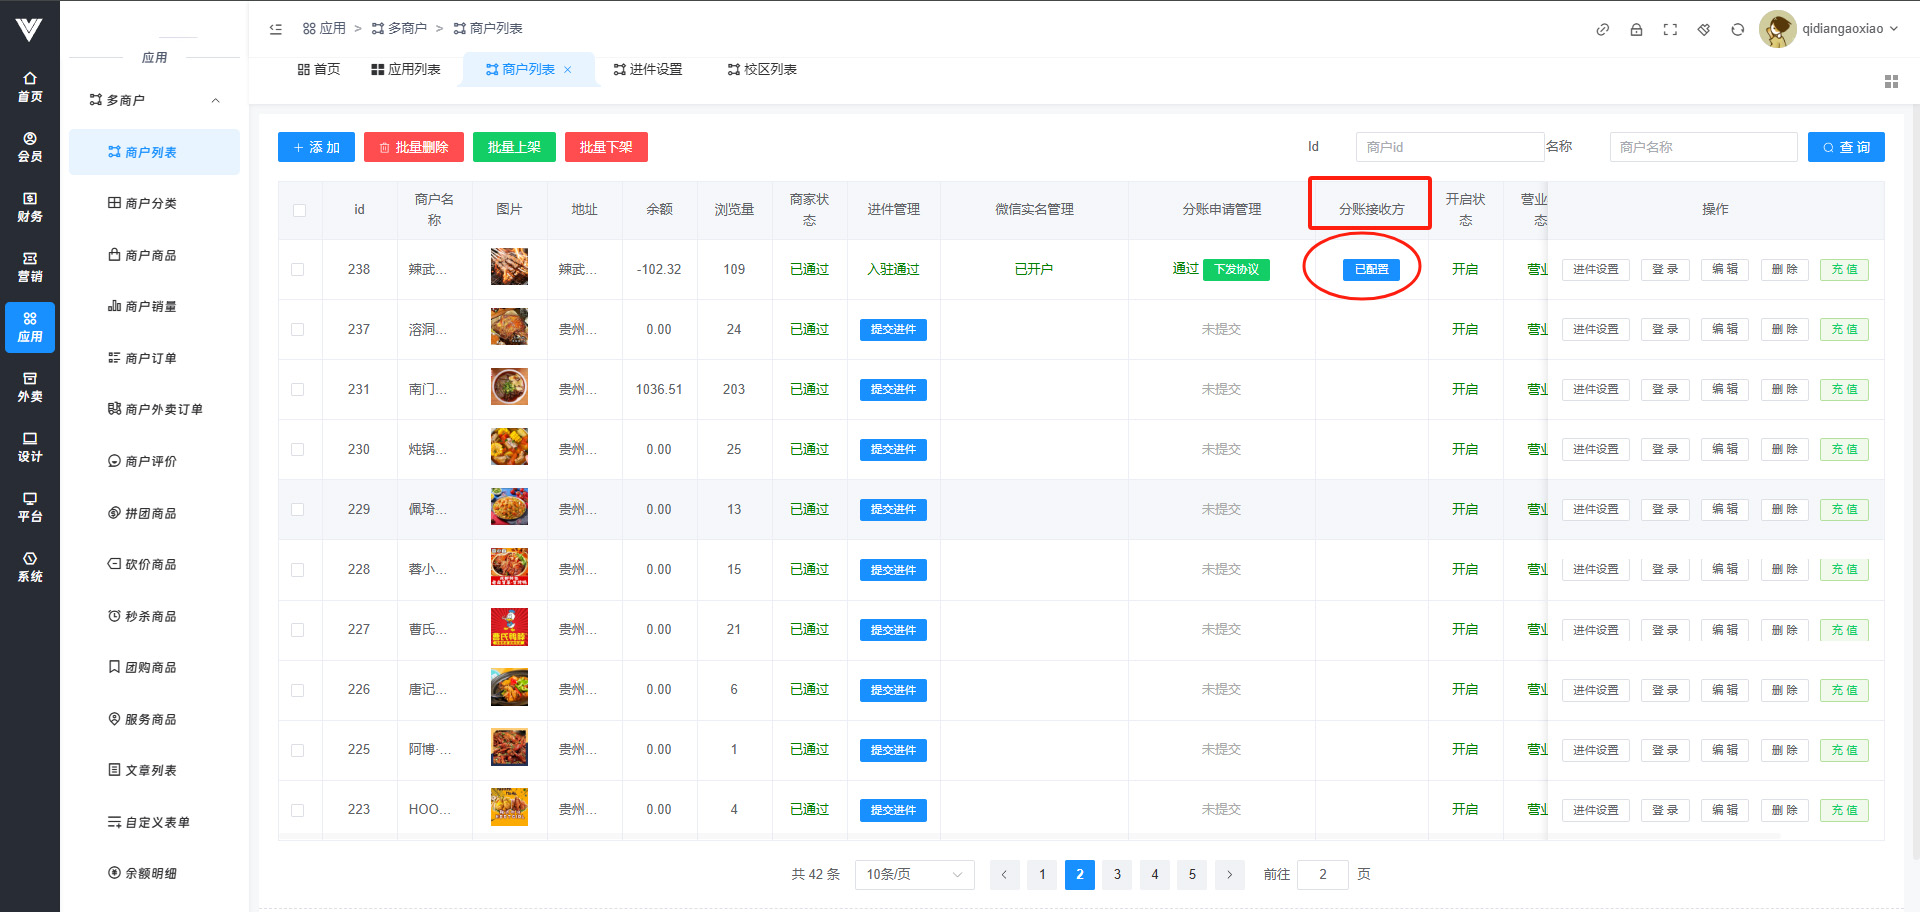Click the blue 添加 button

point(316,147)
